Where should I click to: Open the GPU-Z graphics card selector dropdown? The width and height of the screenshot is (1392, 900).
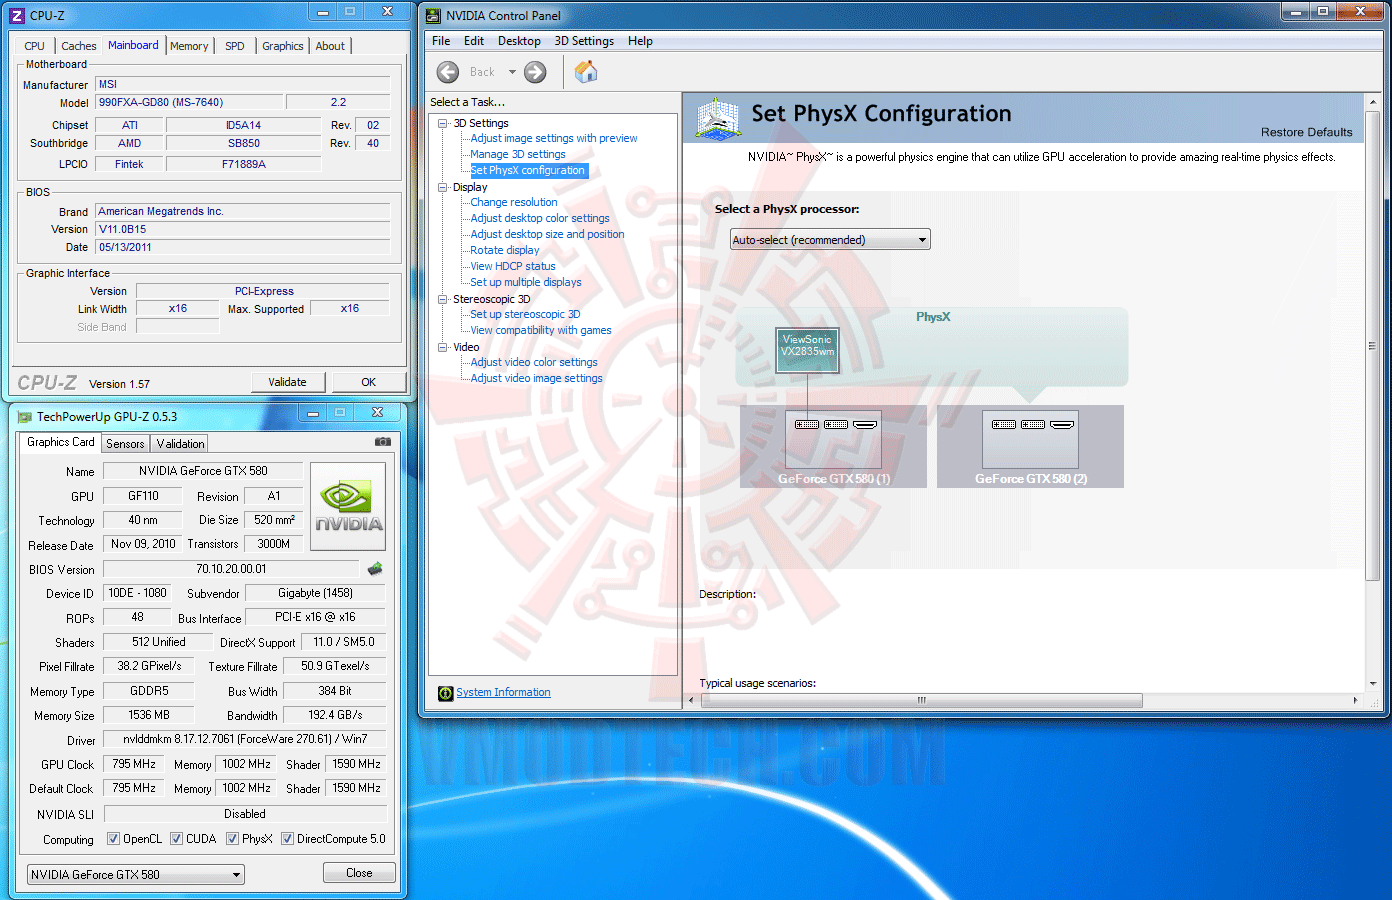pos(136,875)
